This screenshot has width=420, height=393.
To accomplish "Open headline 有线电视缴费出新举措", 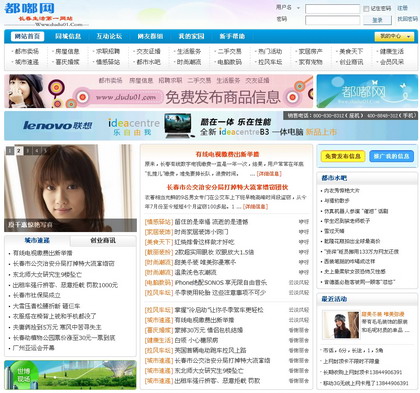I will 227,154.
